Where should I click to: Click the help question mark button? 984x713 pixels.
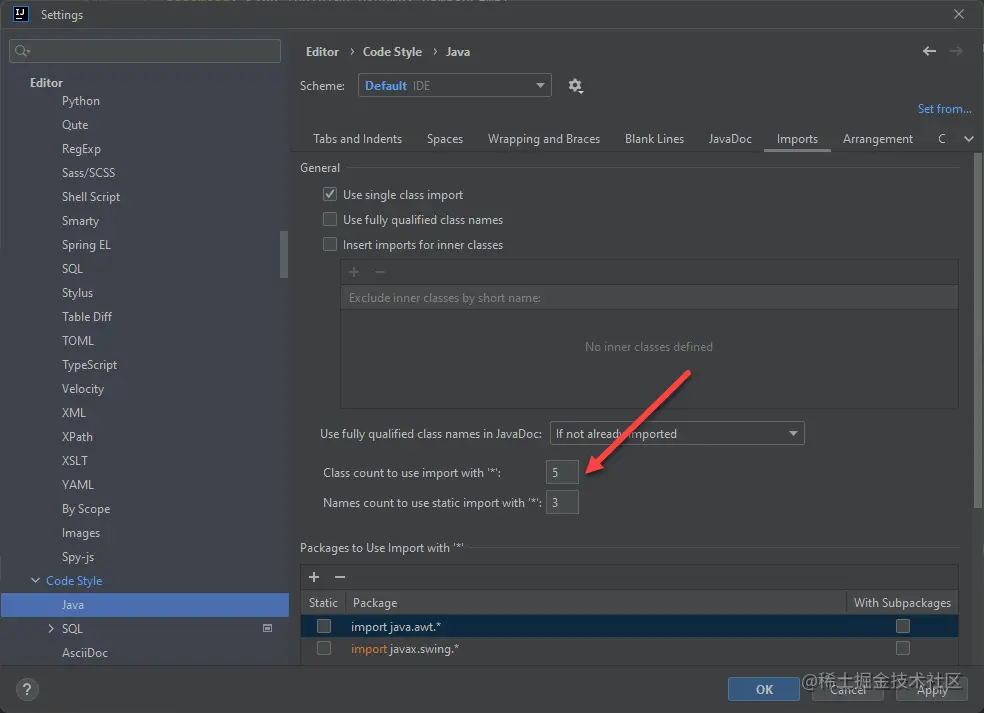pos(26,690)
